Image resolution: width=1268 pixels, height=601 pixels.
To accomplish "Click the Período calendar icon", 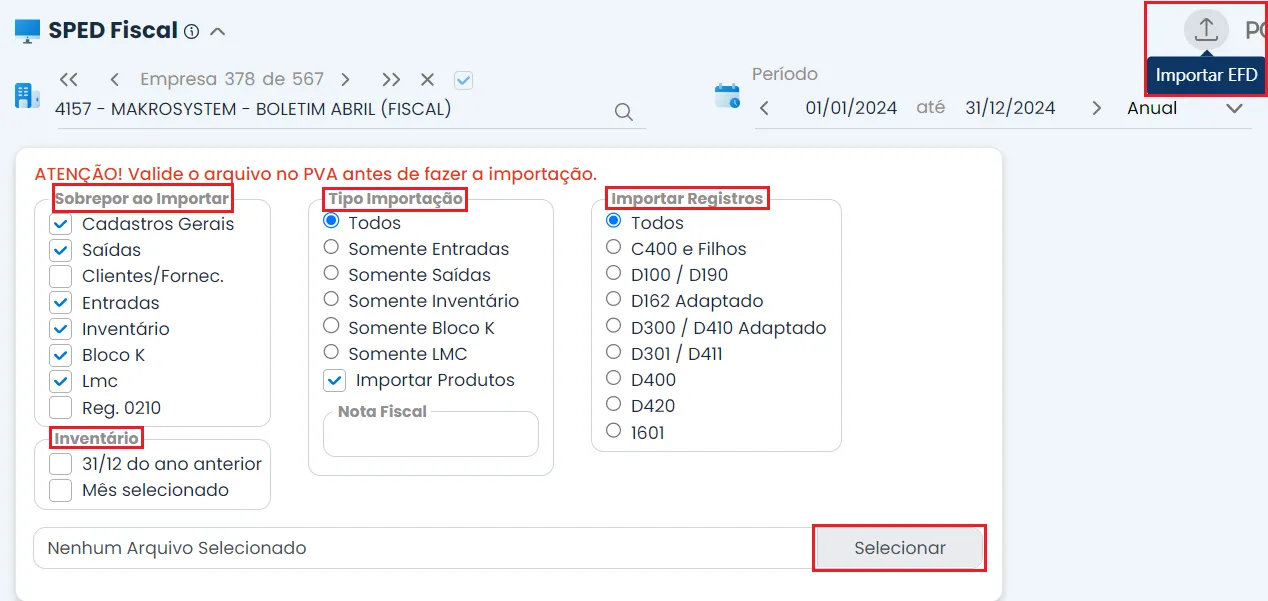I will [x=727, y=96].
